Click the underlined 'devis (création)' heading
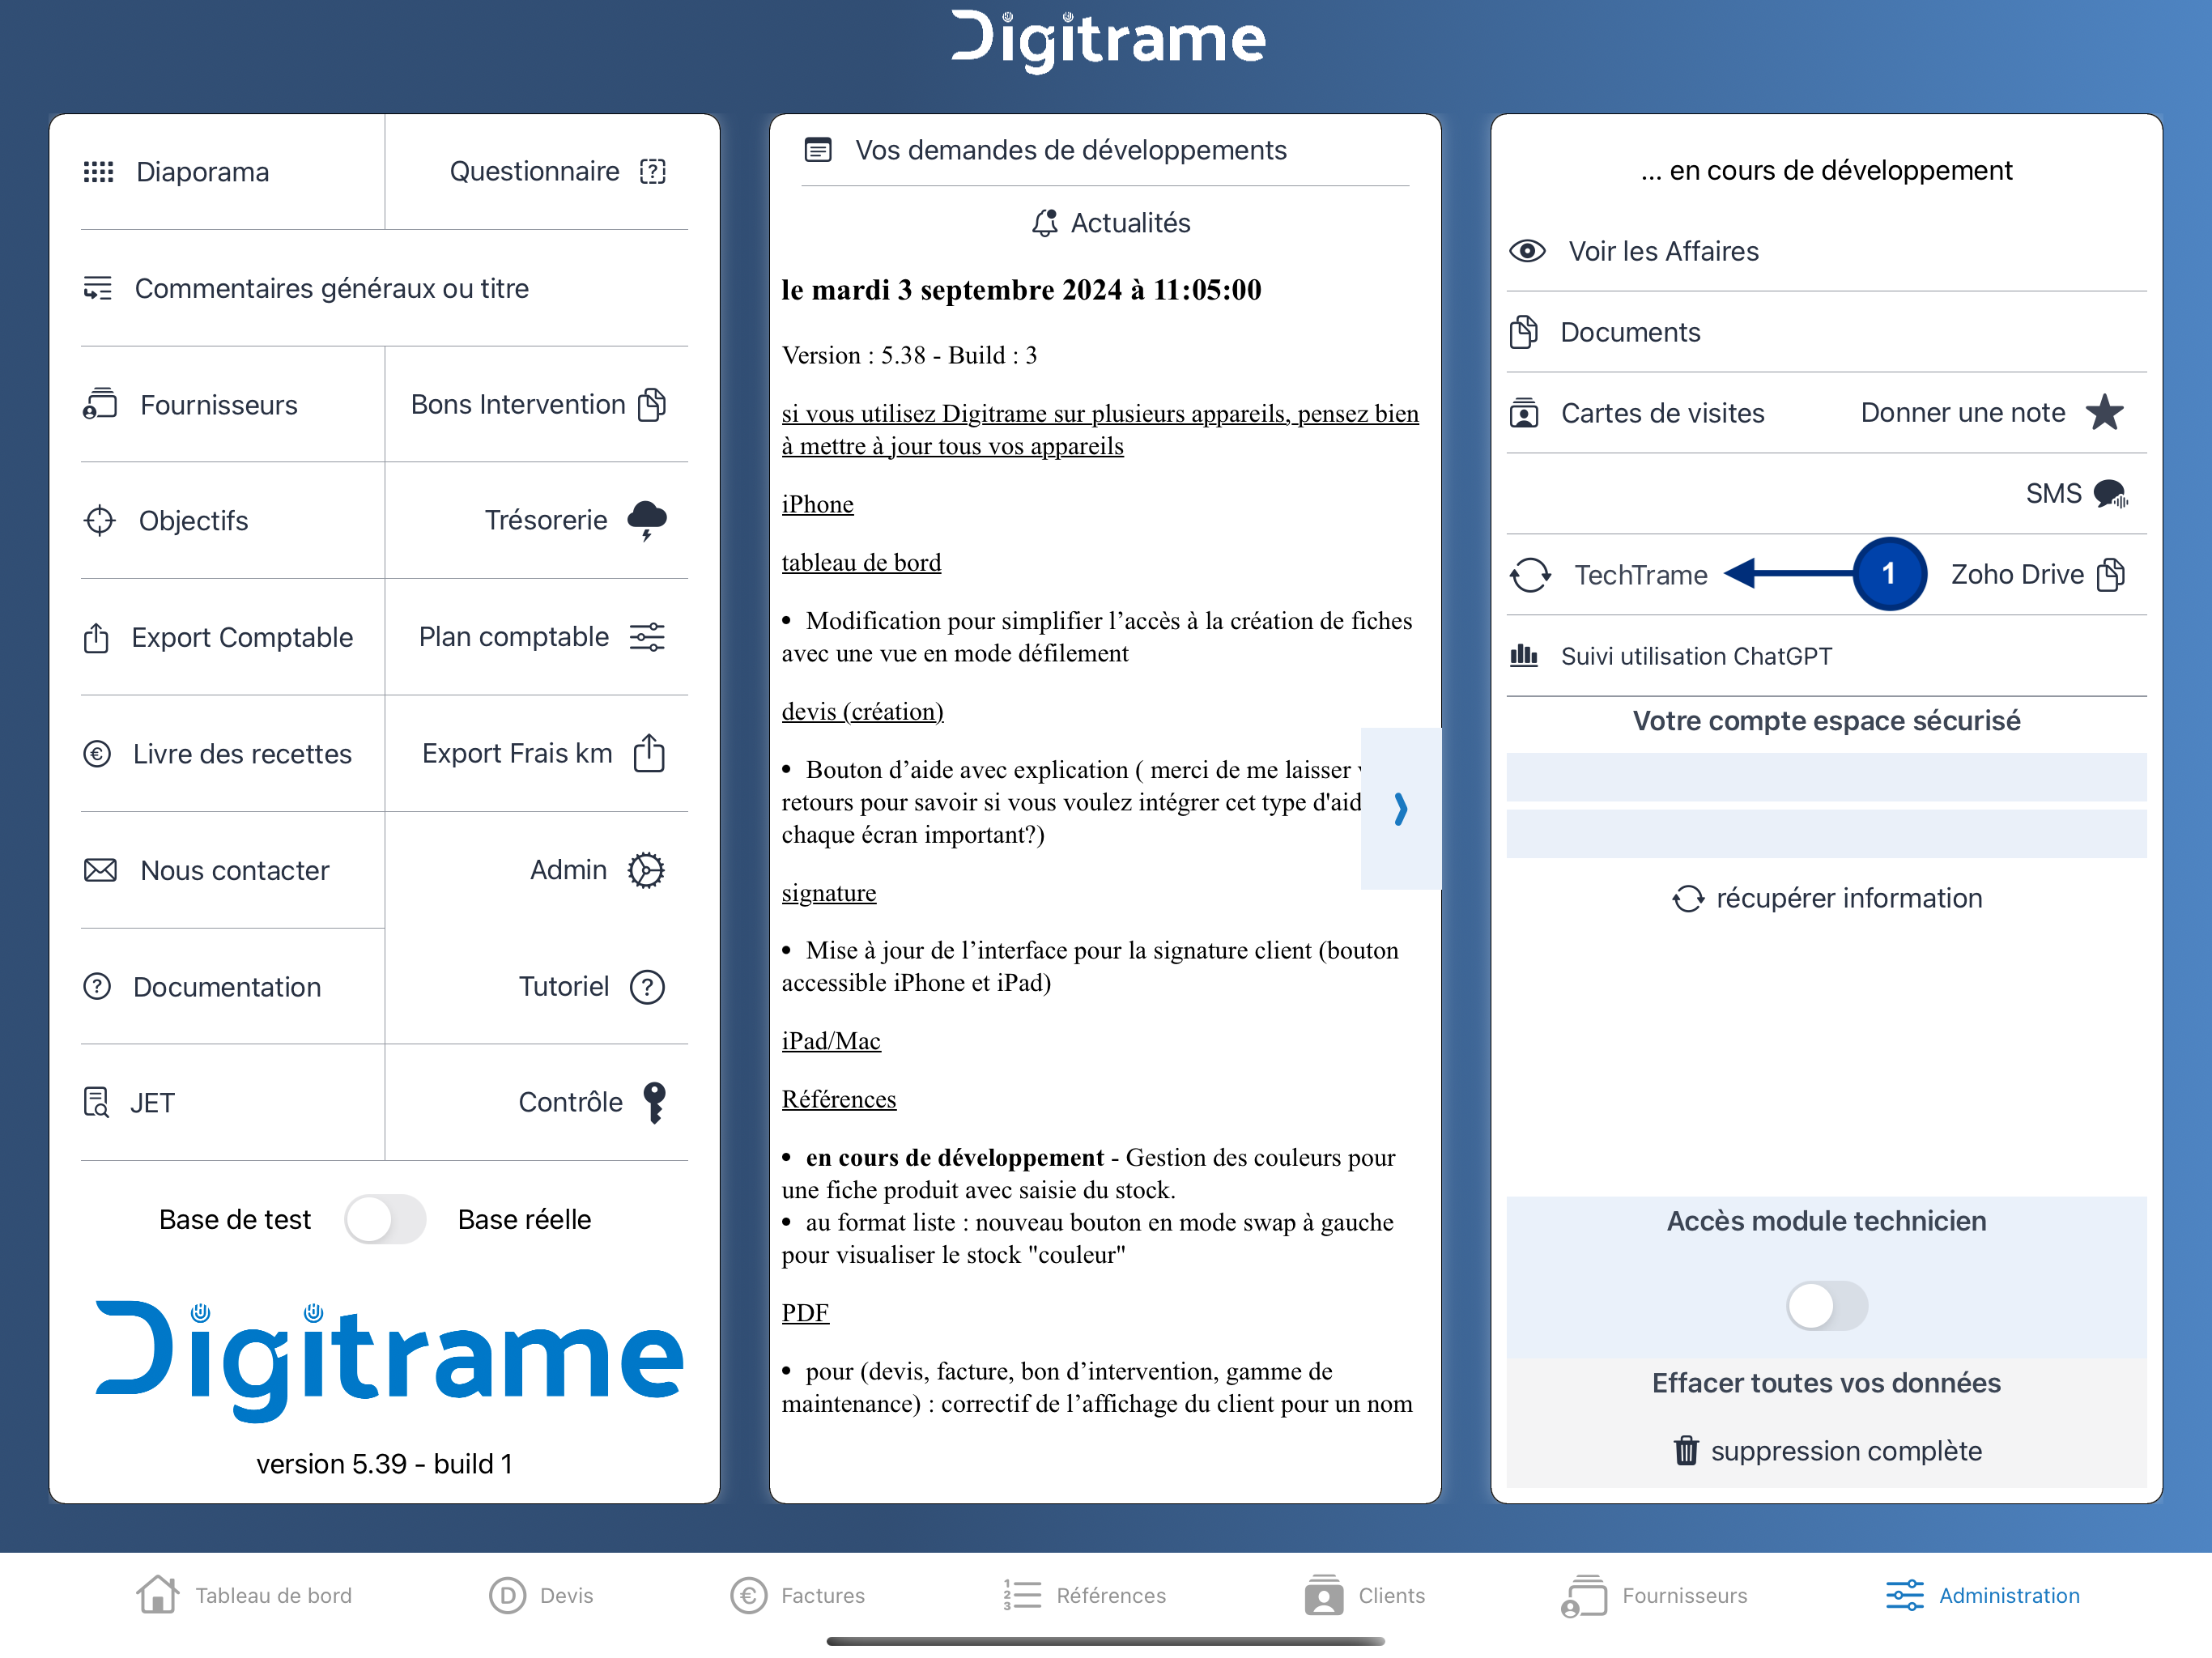This screenshot has height=1658, width=2212. click(862, 712)
